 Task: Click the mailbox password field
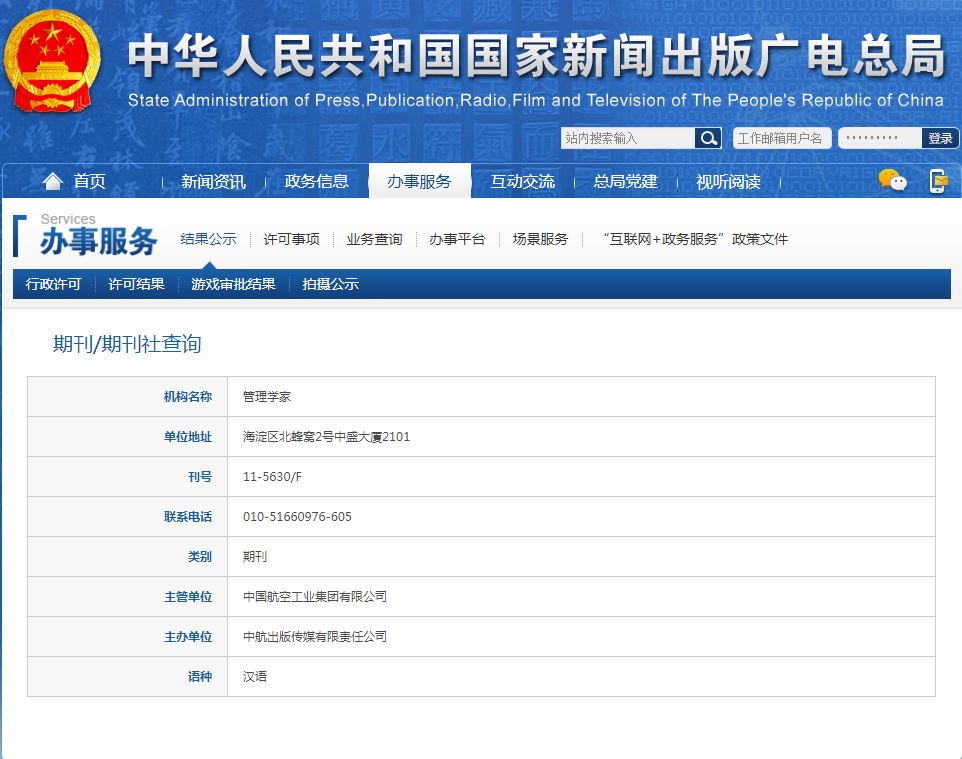880,138
